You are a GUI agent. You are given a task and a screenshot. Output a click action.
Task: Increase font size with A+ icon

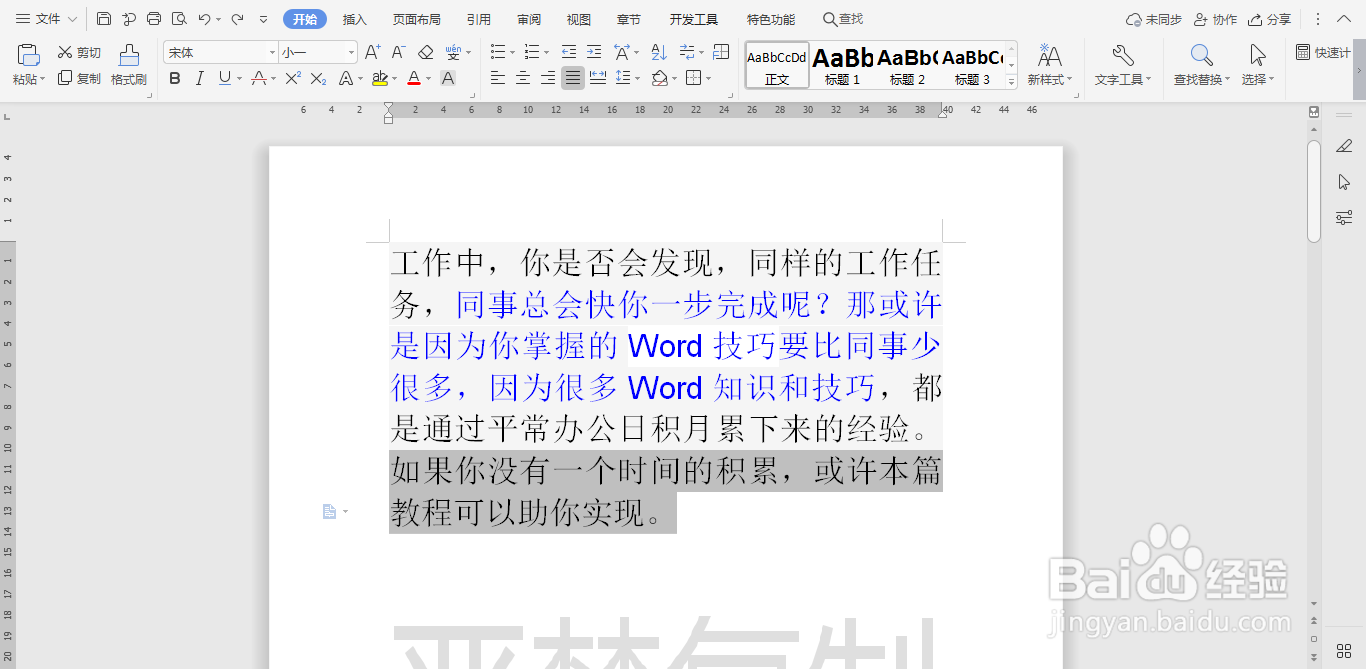372,52
